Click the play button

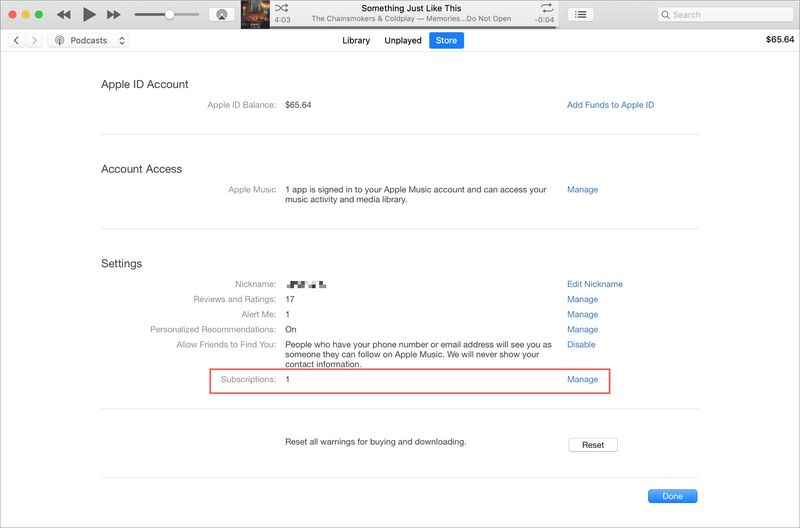pos(89,15)
